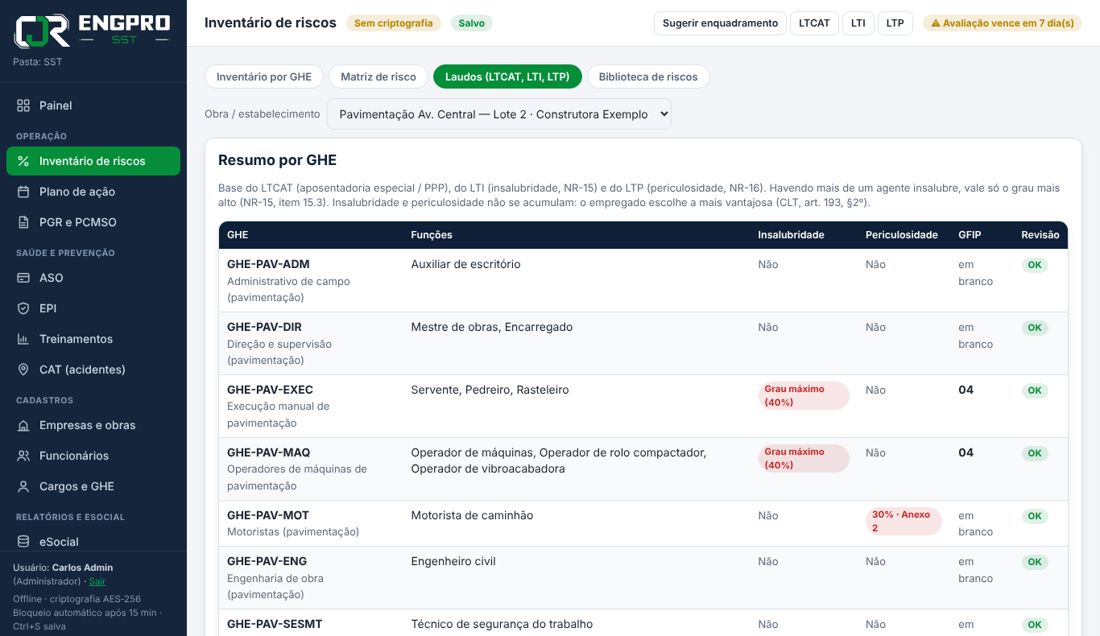Switch to the Inventário por GHE tab
The width and height of the screenshot is (1100, 636).
click(264, 76)
